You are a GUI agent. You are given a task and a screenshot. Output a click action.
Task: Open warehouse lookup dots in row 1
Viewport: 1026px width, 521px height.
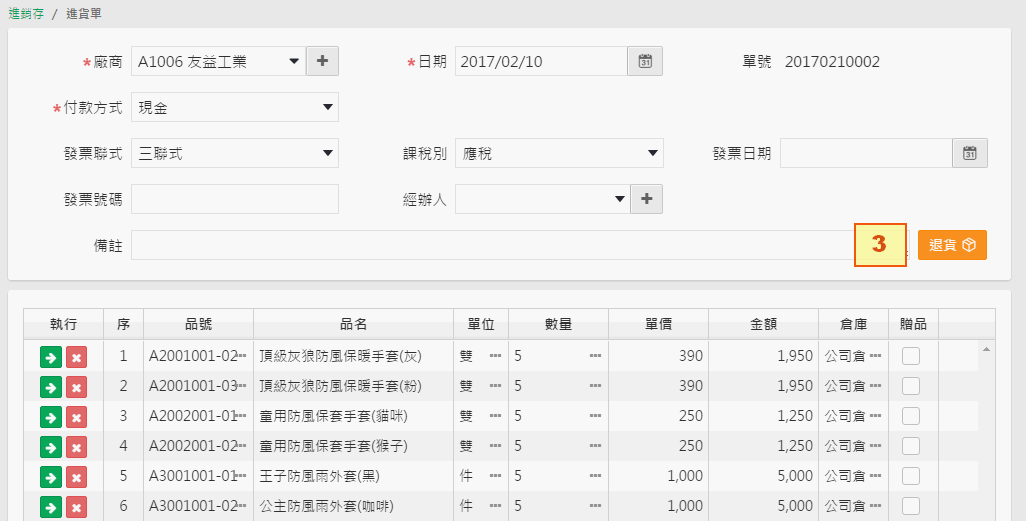876,356
